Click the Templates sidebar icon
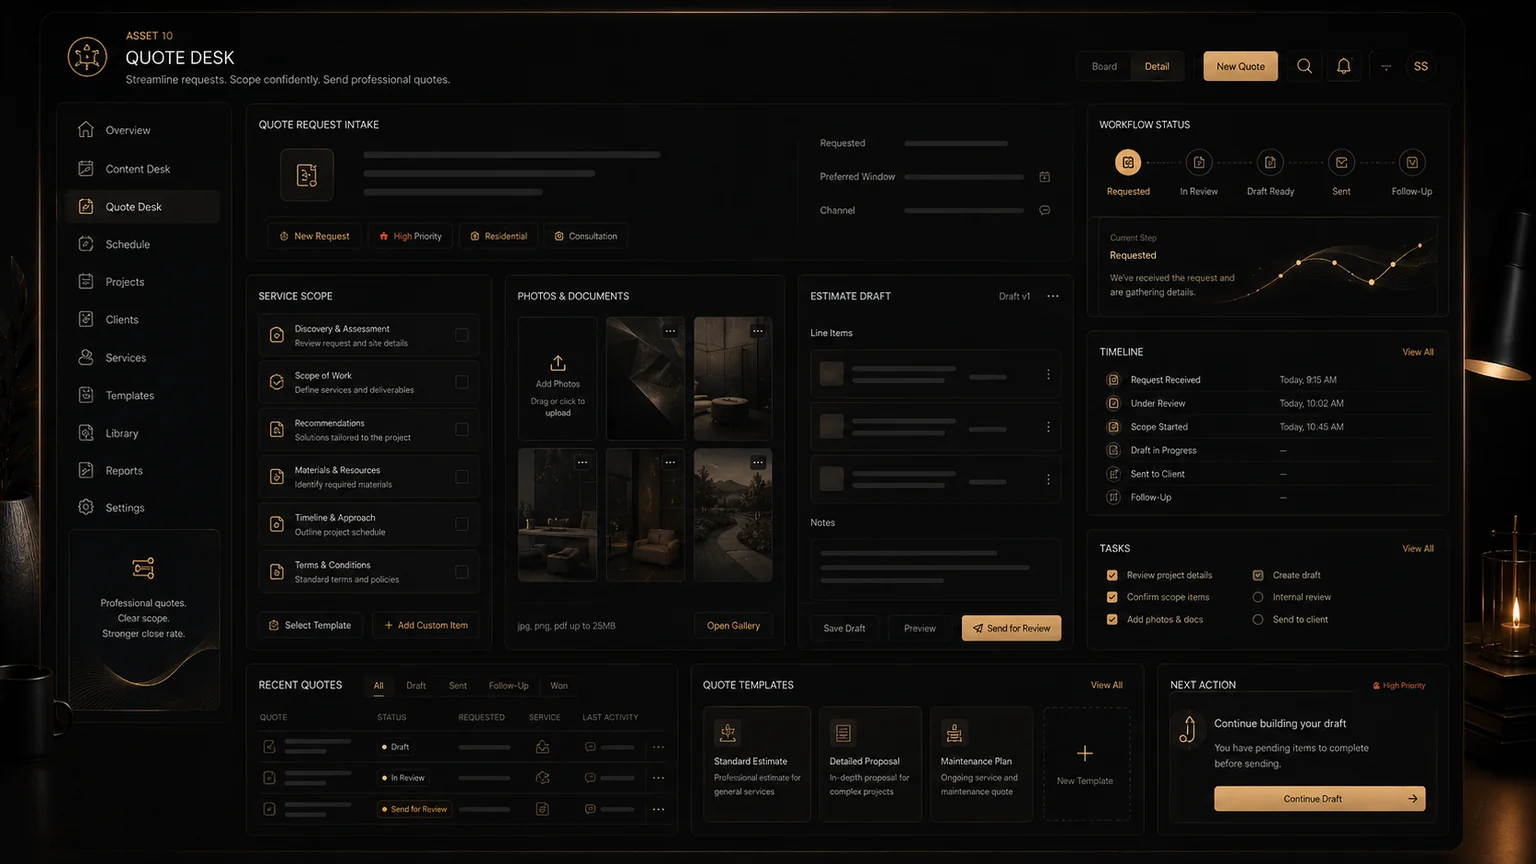The height and width of the screenshot is (864, 1536). [x=86, y=395]
